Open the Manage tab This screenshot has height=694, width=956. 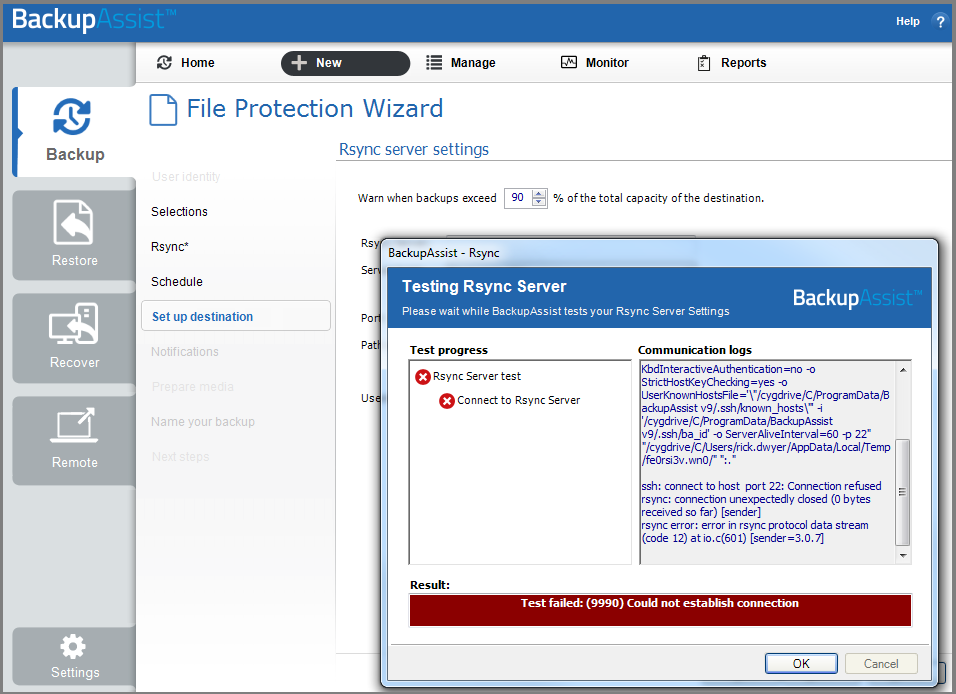tap(461, 62)
